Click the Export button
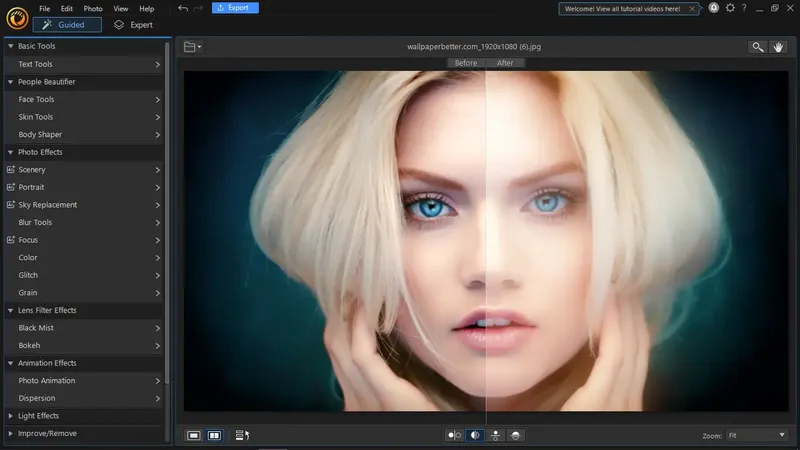This screenshot has width=800, height=450. pos(236,8)
